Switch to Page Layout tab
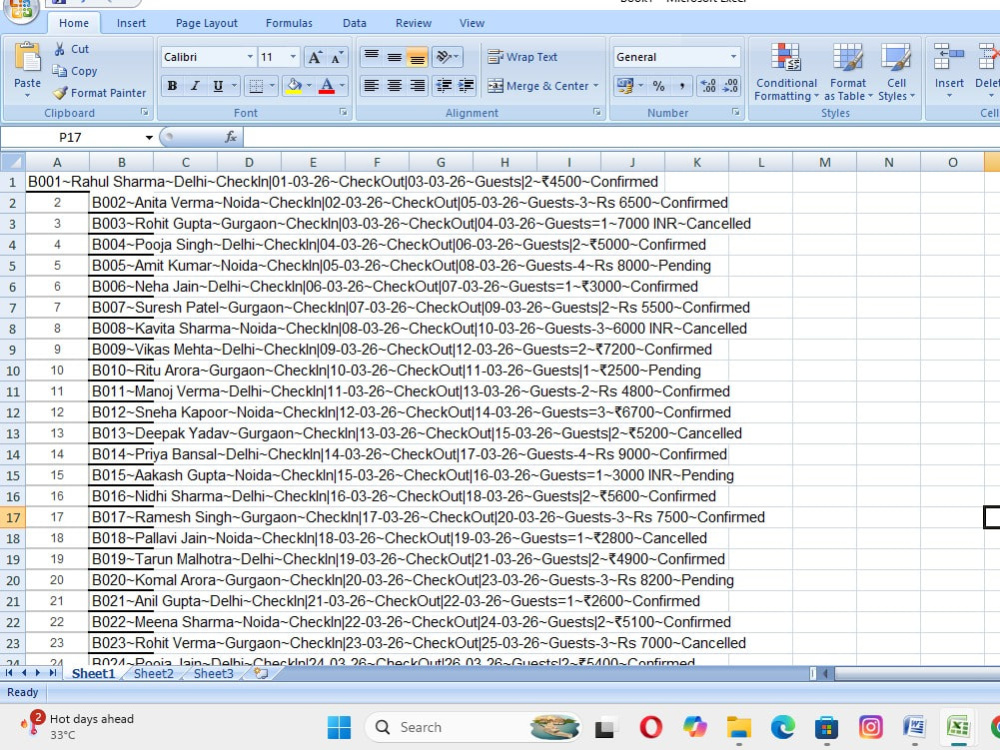Screen dimensions: 1000x750 click(207, 23)
